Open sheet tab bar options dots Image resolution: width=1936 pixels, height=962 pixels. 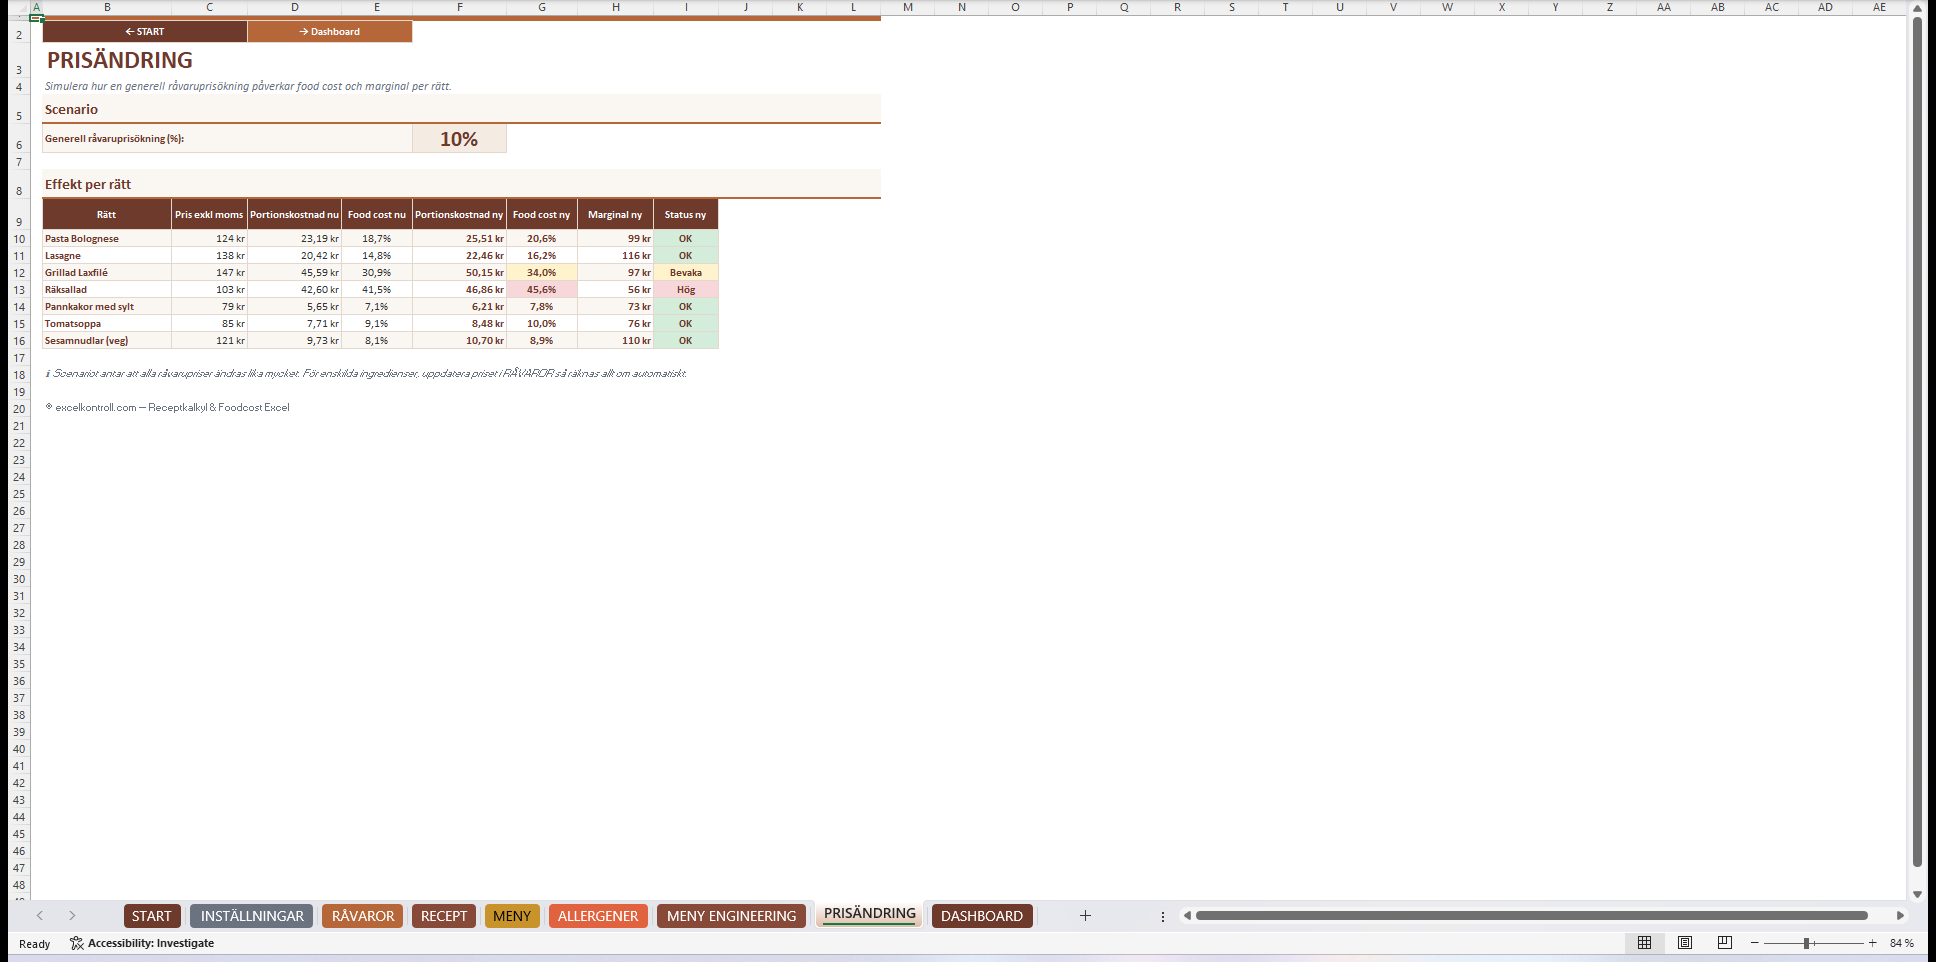pos(1163,916)
